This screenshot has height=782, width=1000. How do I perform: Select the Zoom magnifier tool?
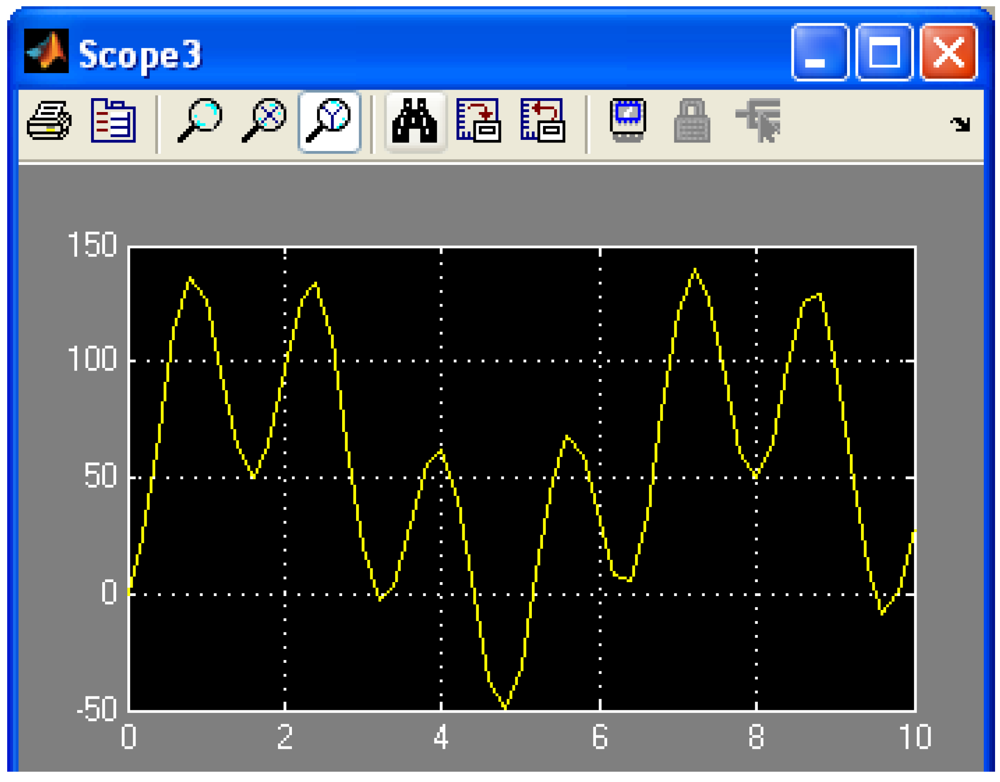(x=199, y=123)
